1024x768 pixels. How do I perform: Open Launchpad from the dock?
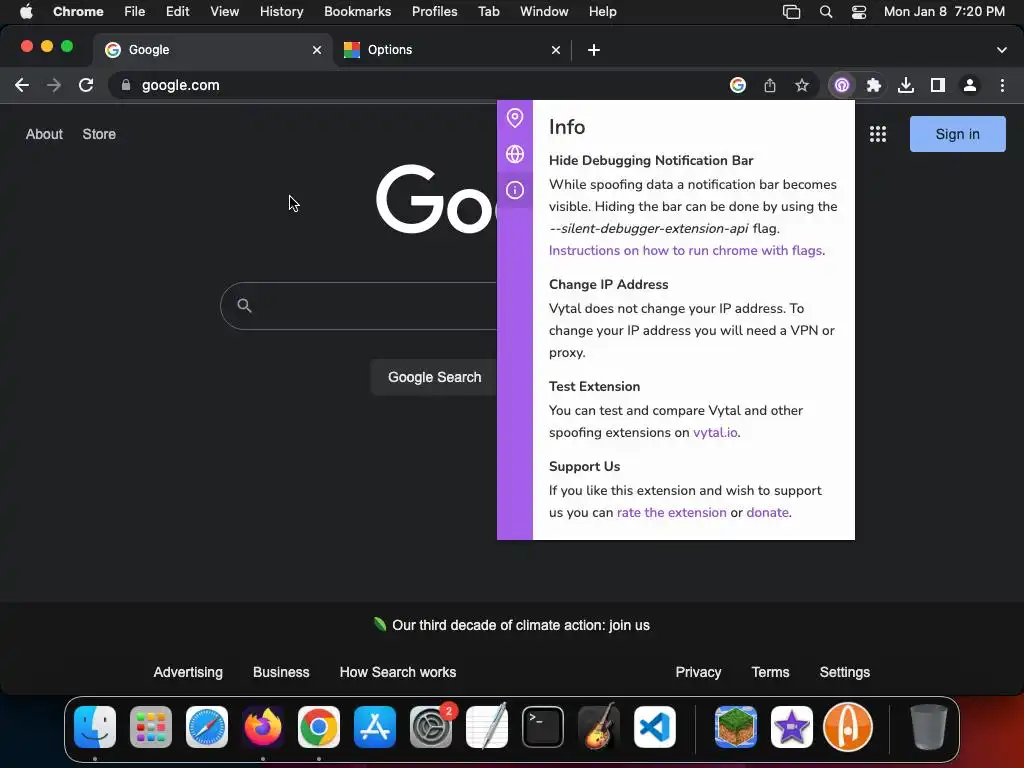coord(151,727)
